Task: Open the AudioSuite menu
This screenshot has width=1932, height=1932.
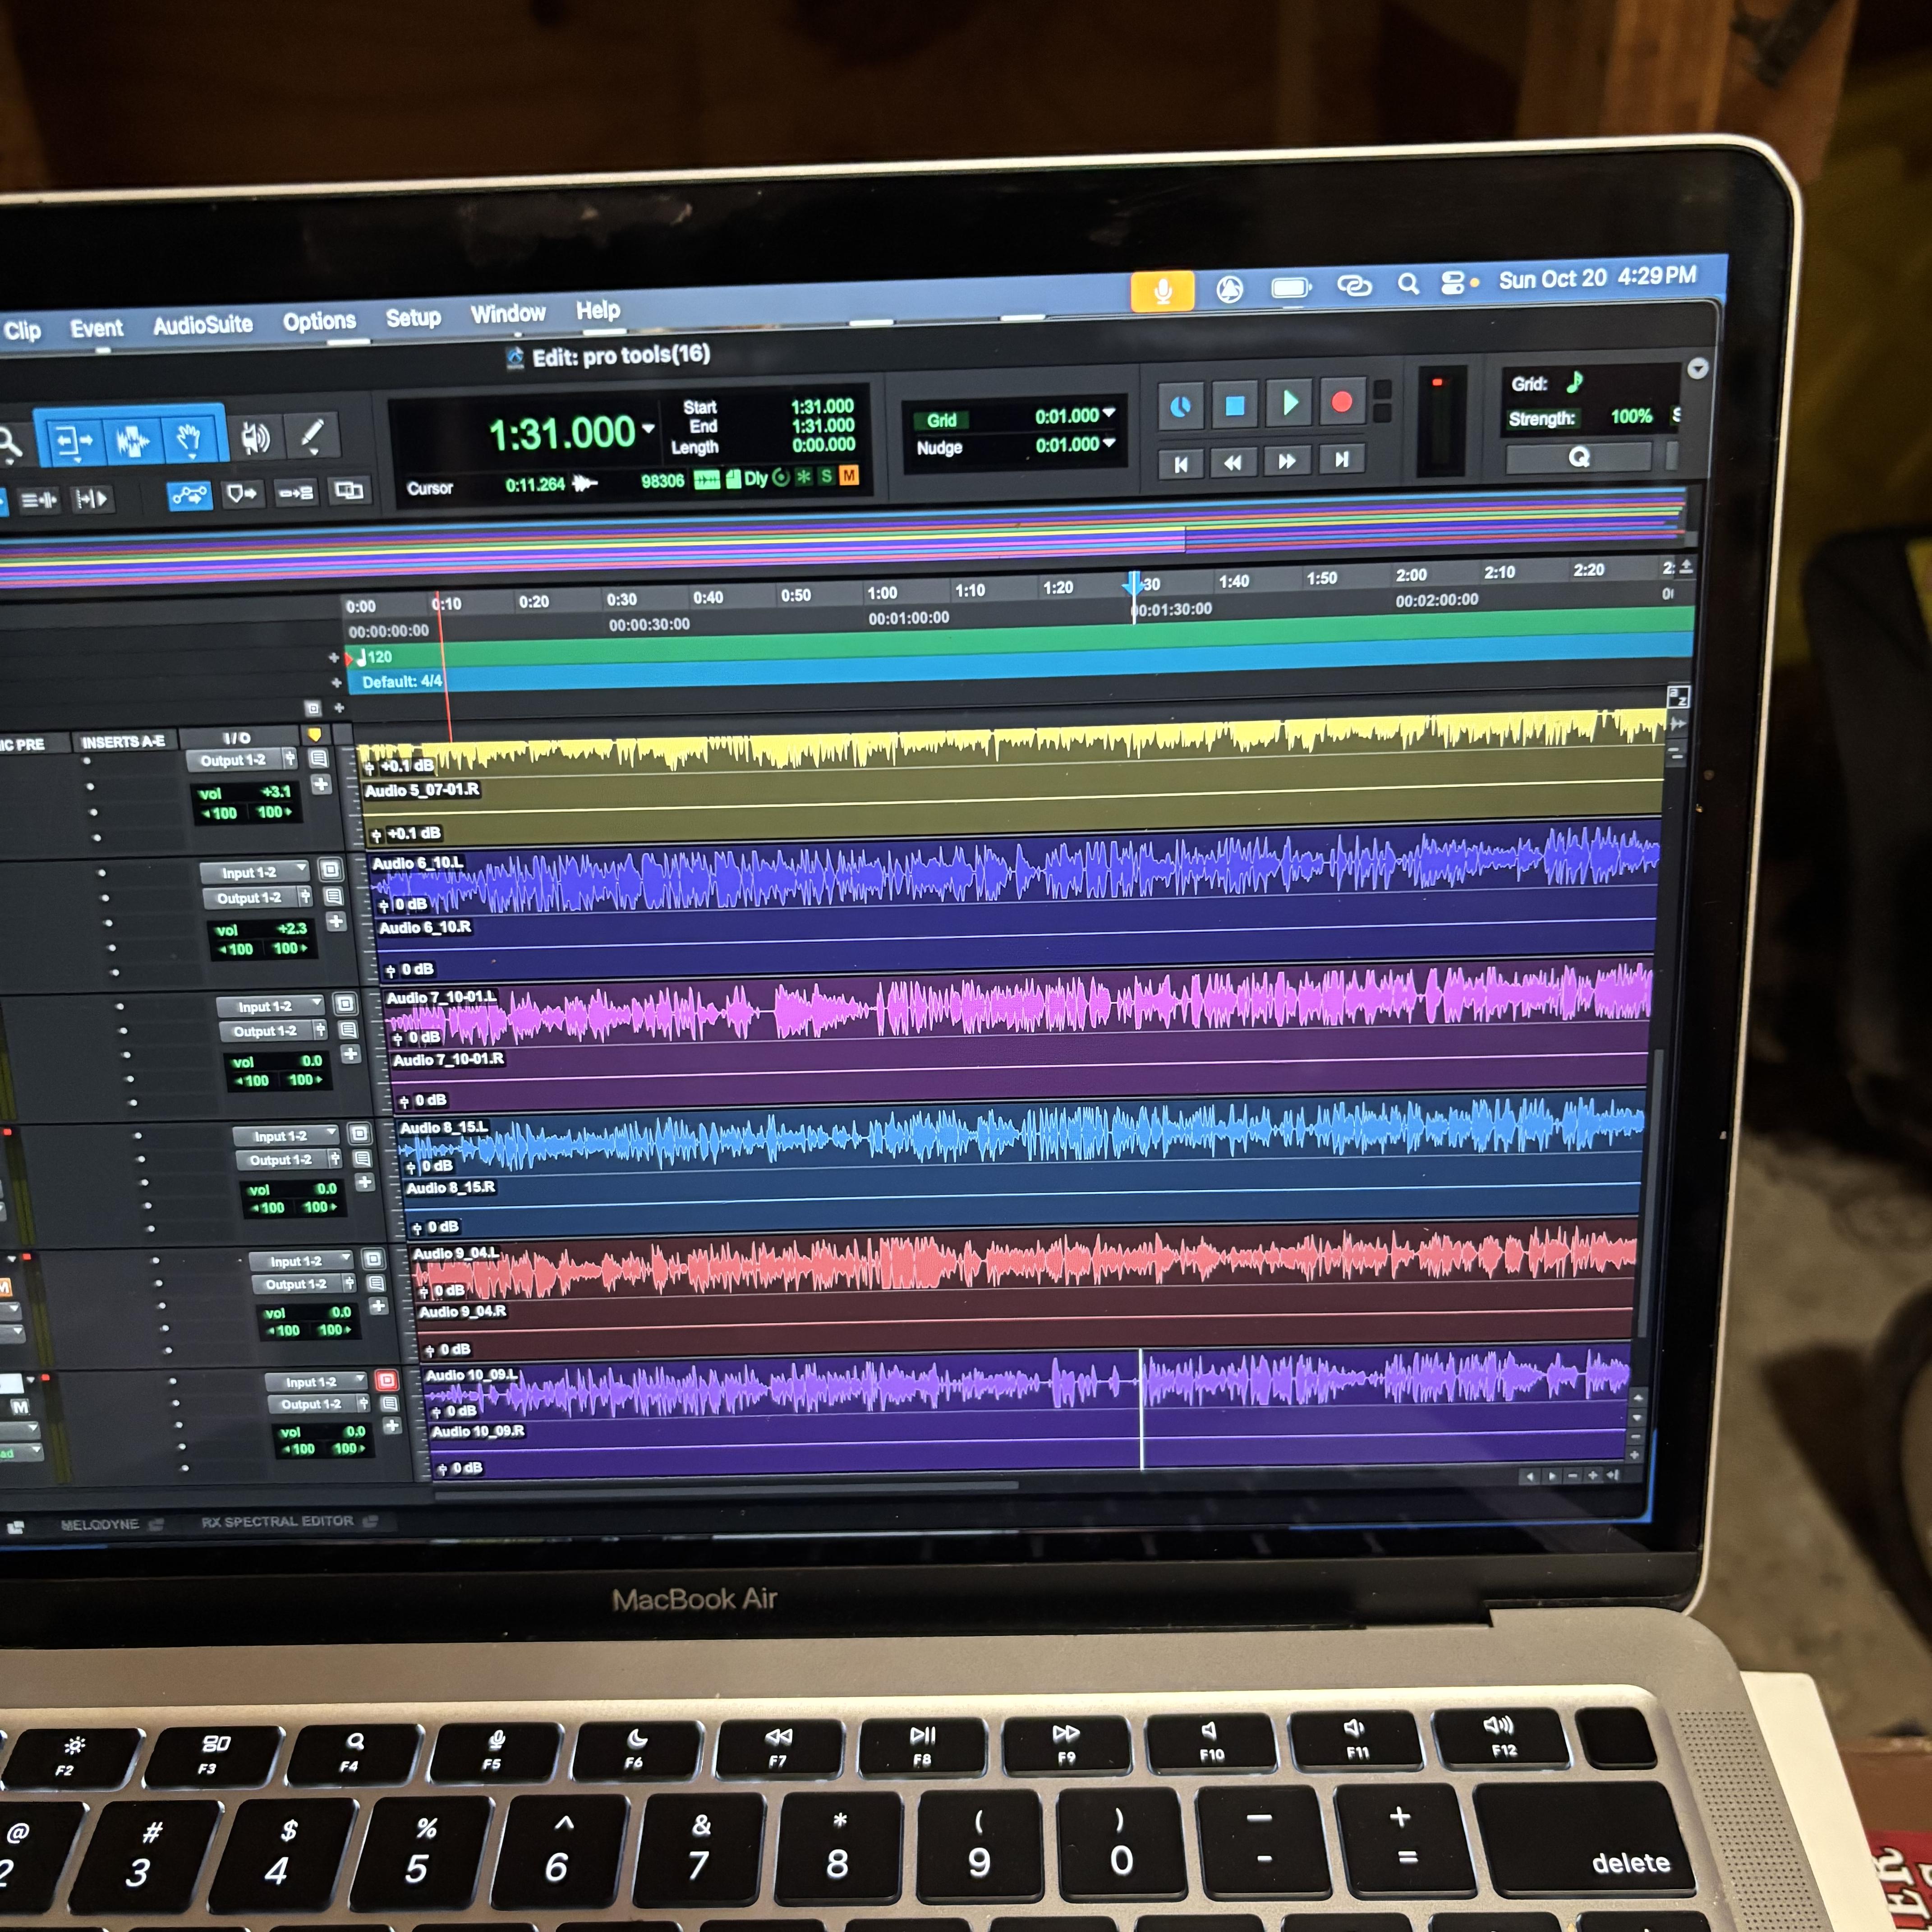Action: (202, 325)
